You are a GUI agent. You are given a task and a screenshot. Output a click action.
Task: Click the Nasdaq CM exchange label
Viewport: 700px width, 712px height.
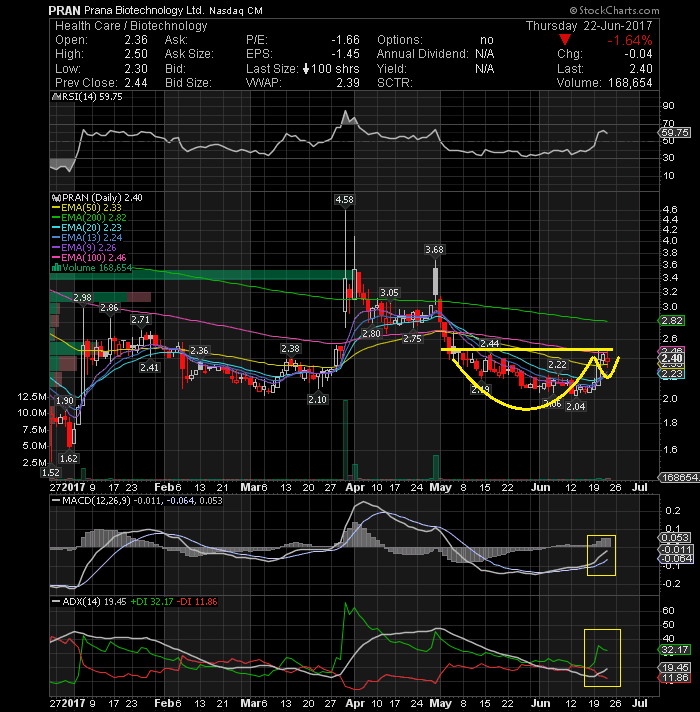pyautogui.click(x=236, y=10)
